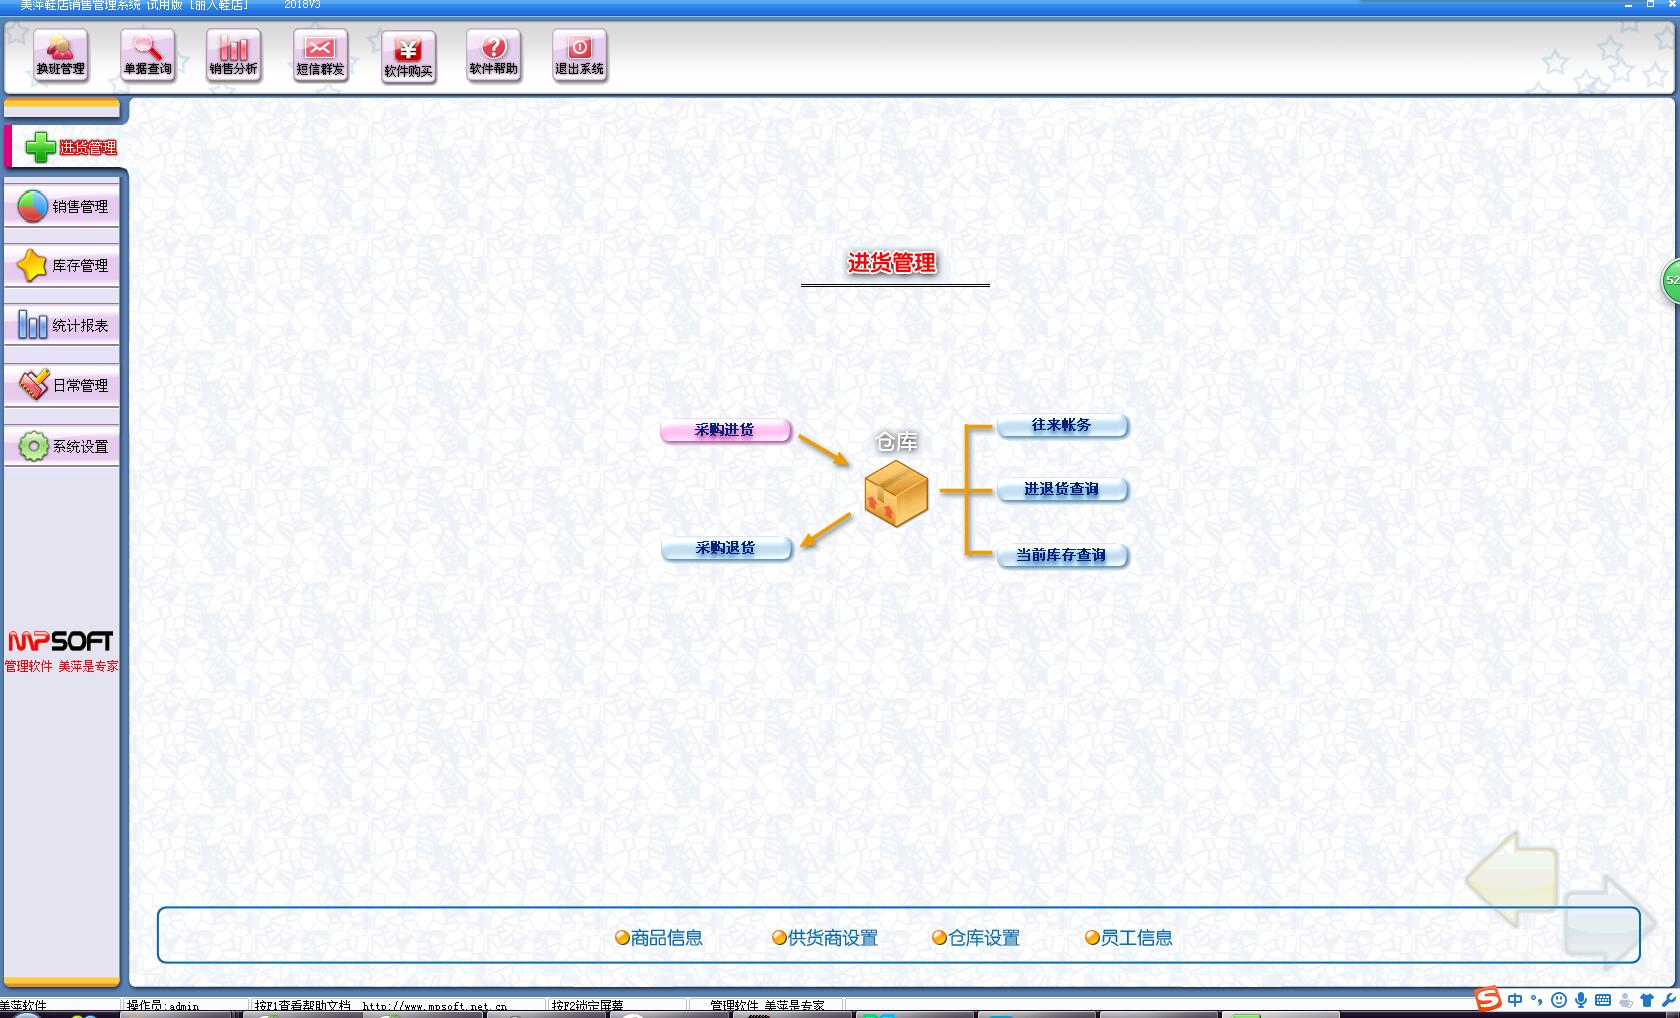Open 统计报表 statistics reports section
This screenshot has width=1680, height=1018.
coord(62,326)
